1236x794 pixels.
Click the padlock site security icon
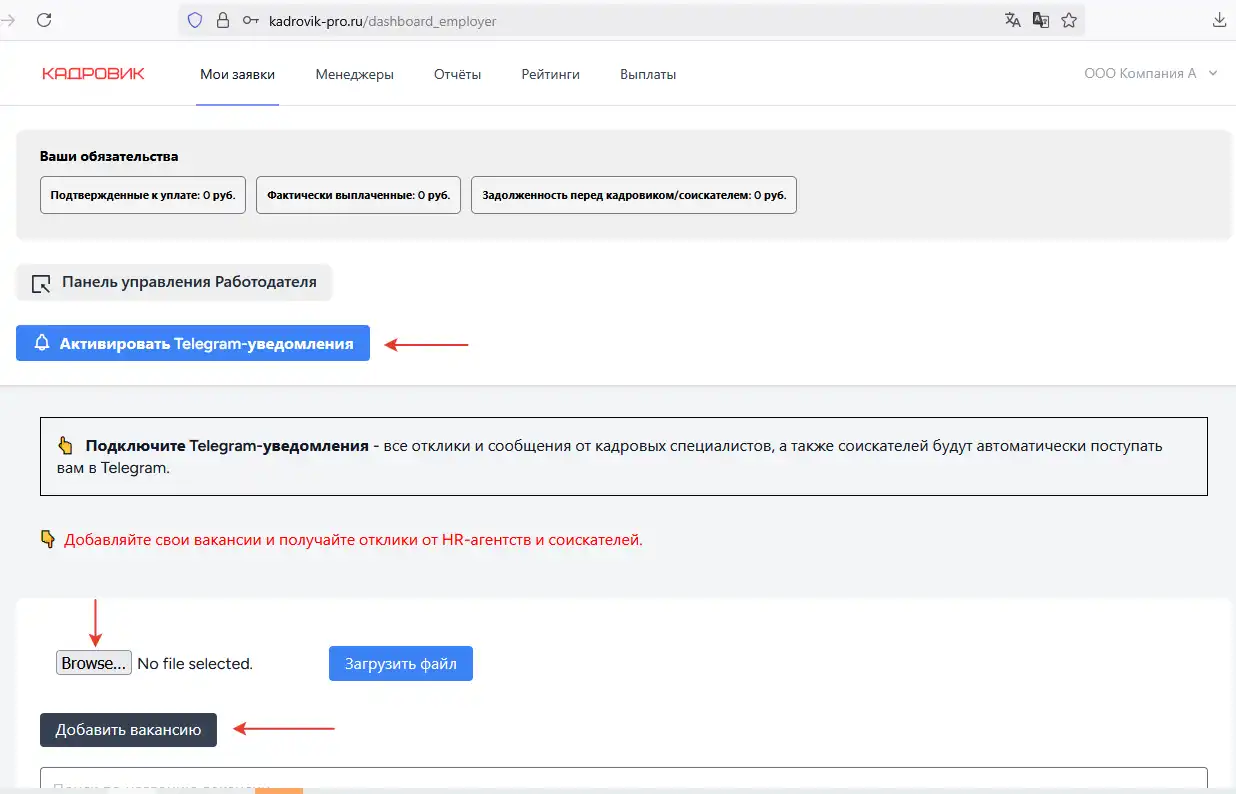(x=222, y=20)
